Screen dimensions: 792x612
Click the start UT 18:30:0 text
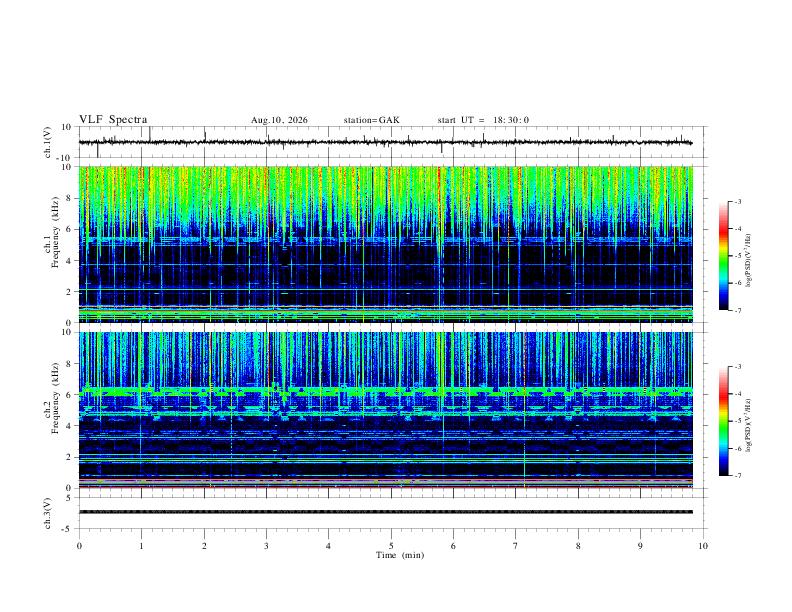click(483, 120)
